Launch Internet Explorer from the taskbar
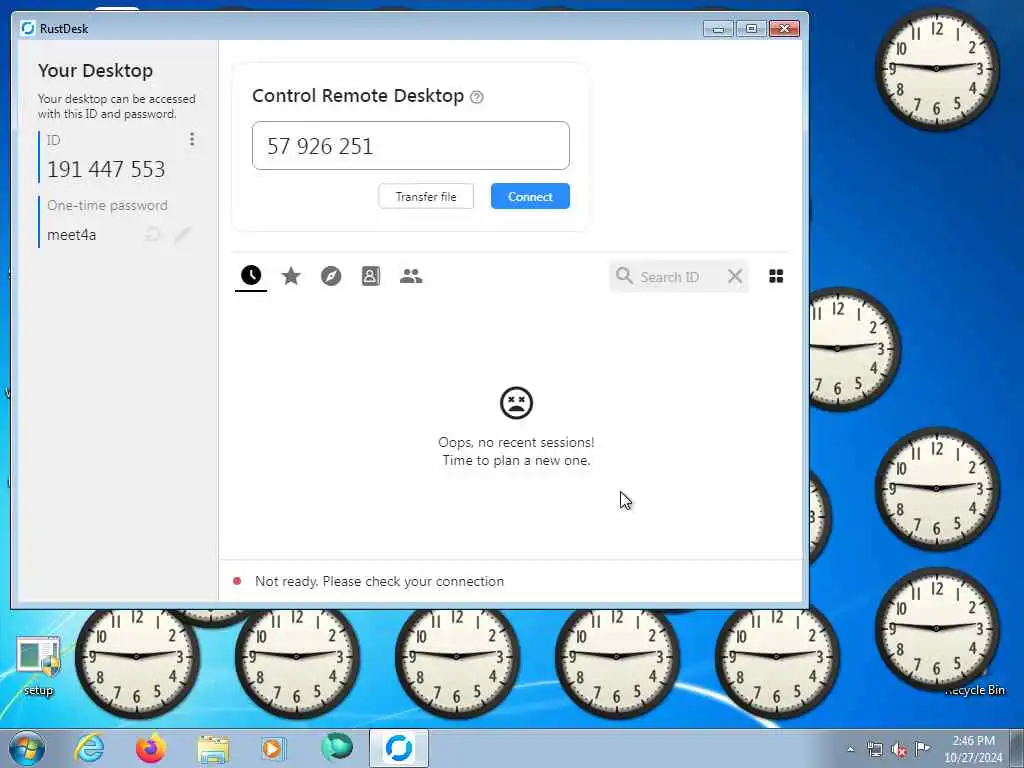 pyautogui.click(x=89, y=748)
